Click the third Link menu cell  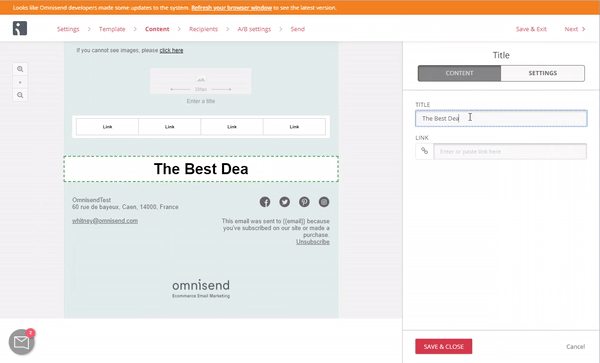[x=232, y=127]
